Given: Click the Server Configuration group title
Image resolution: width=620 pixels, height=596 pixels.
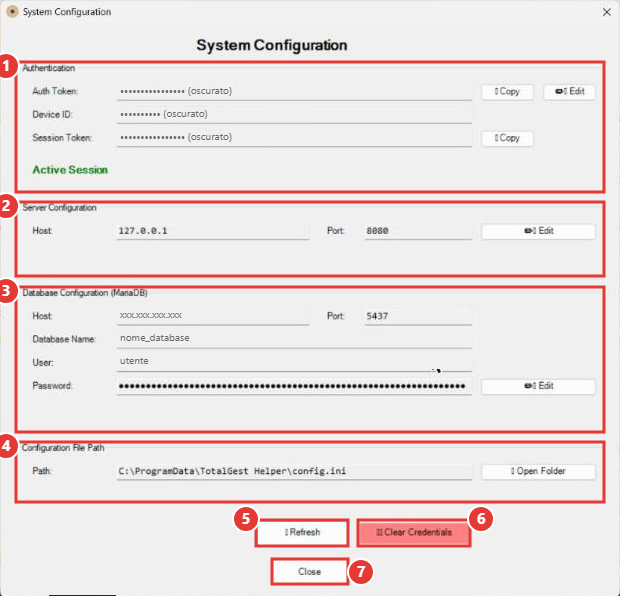Looking at the screenshot, I should tap(59, 208).
